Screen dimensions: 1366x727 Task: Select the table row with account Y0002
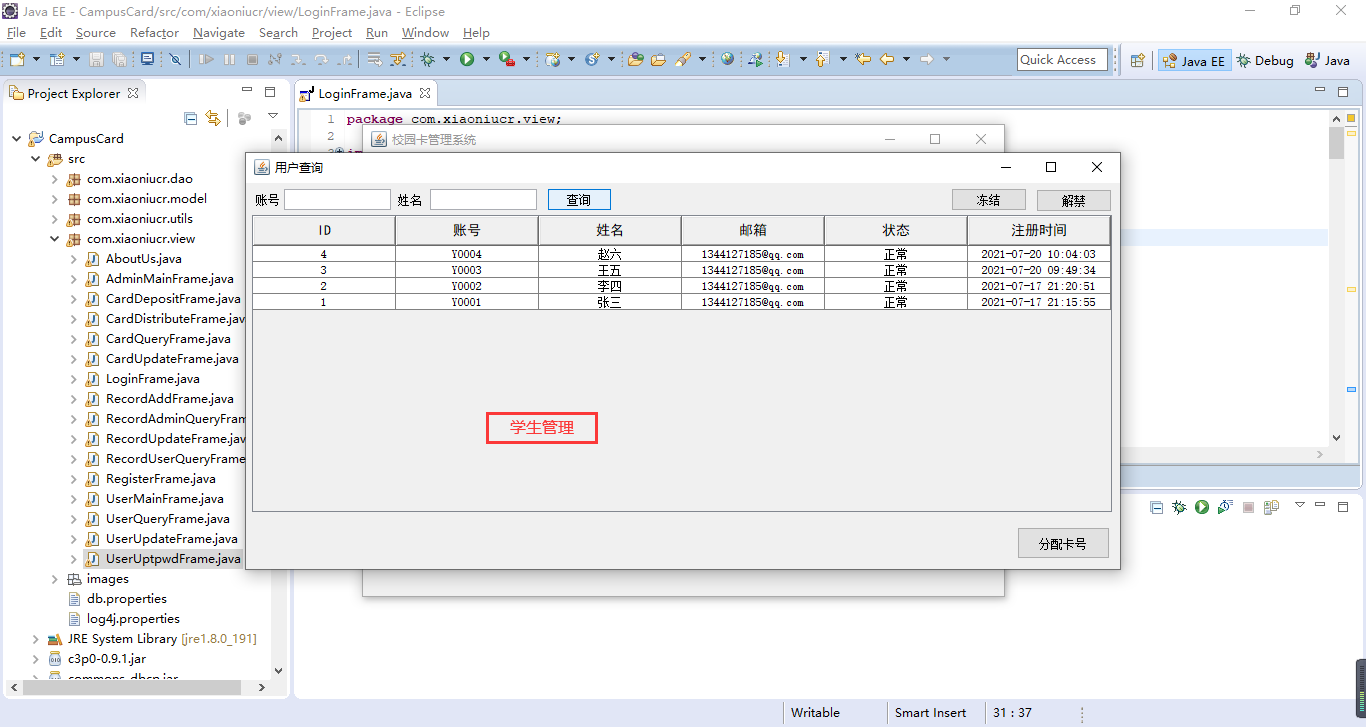click(x=681, y=286)
